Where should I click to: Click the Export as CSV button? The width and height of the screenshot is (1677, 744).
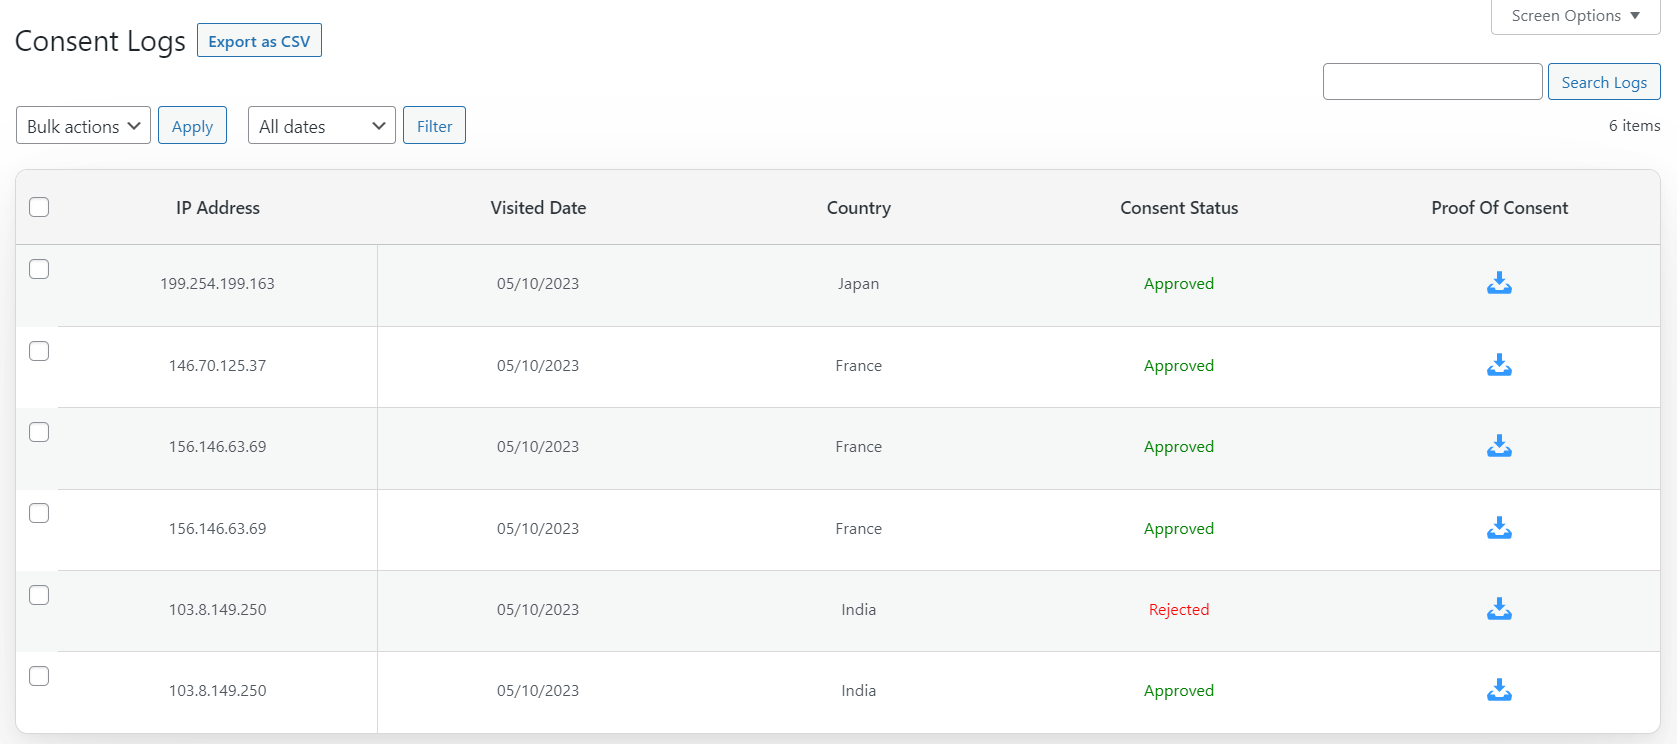click(259, 41)
